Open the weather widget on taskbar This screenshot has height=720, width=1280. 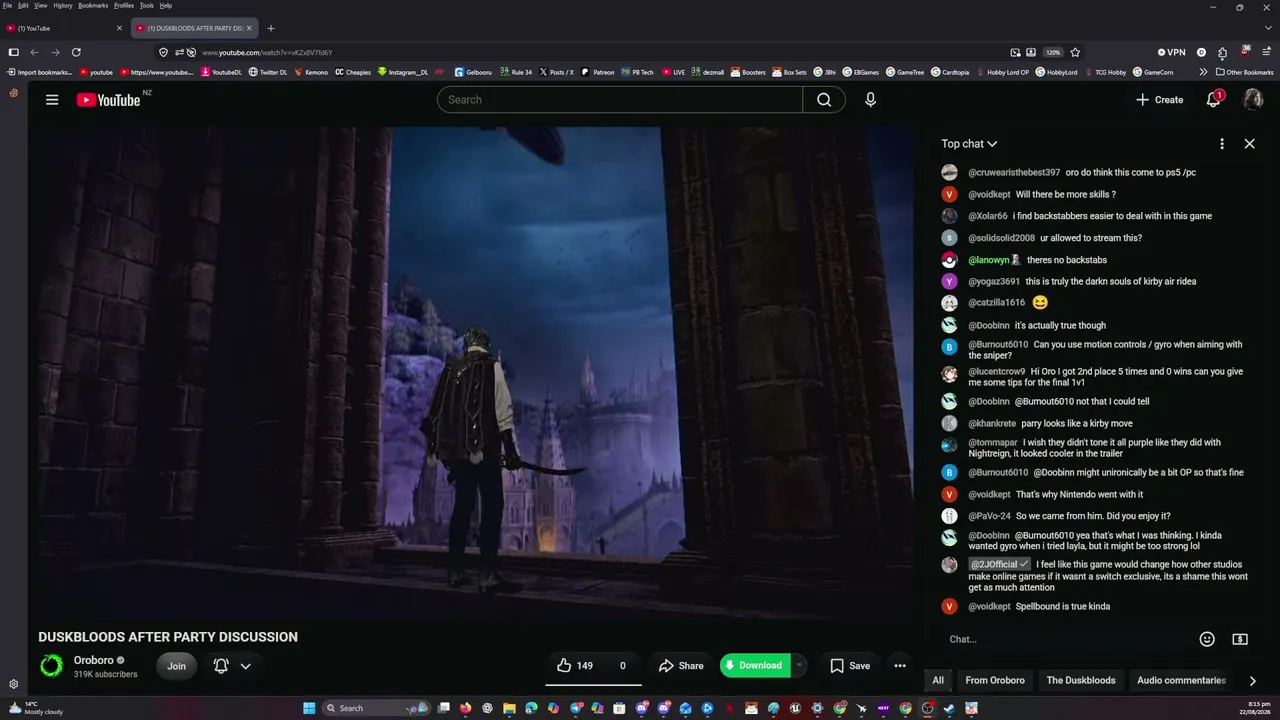pos(36,708)
